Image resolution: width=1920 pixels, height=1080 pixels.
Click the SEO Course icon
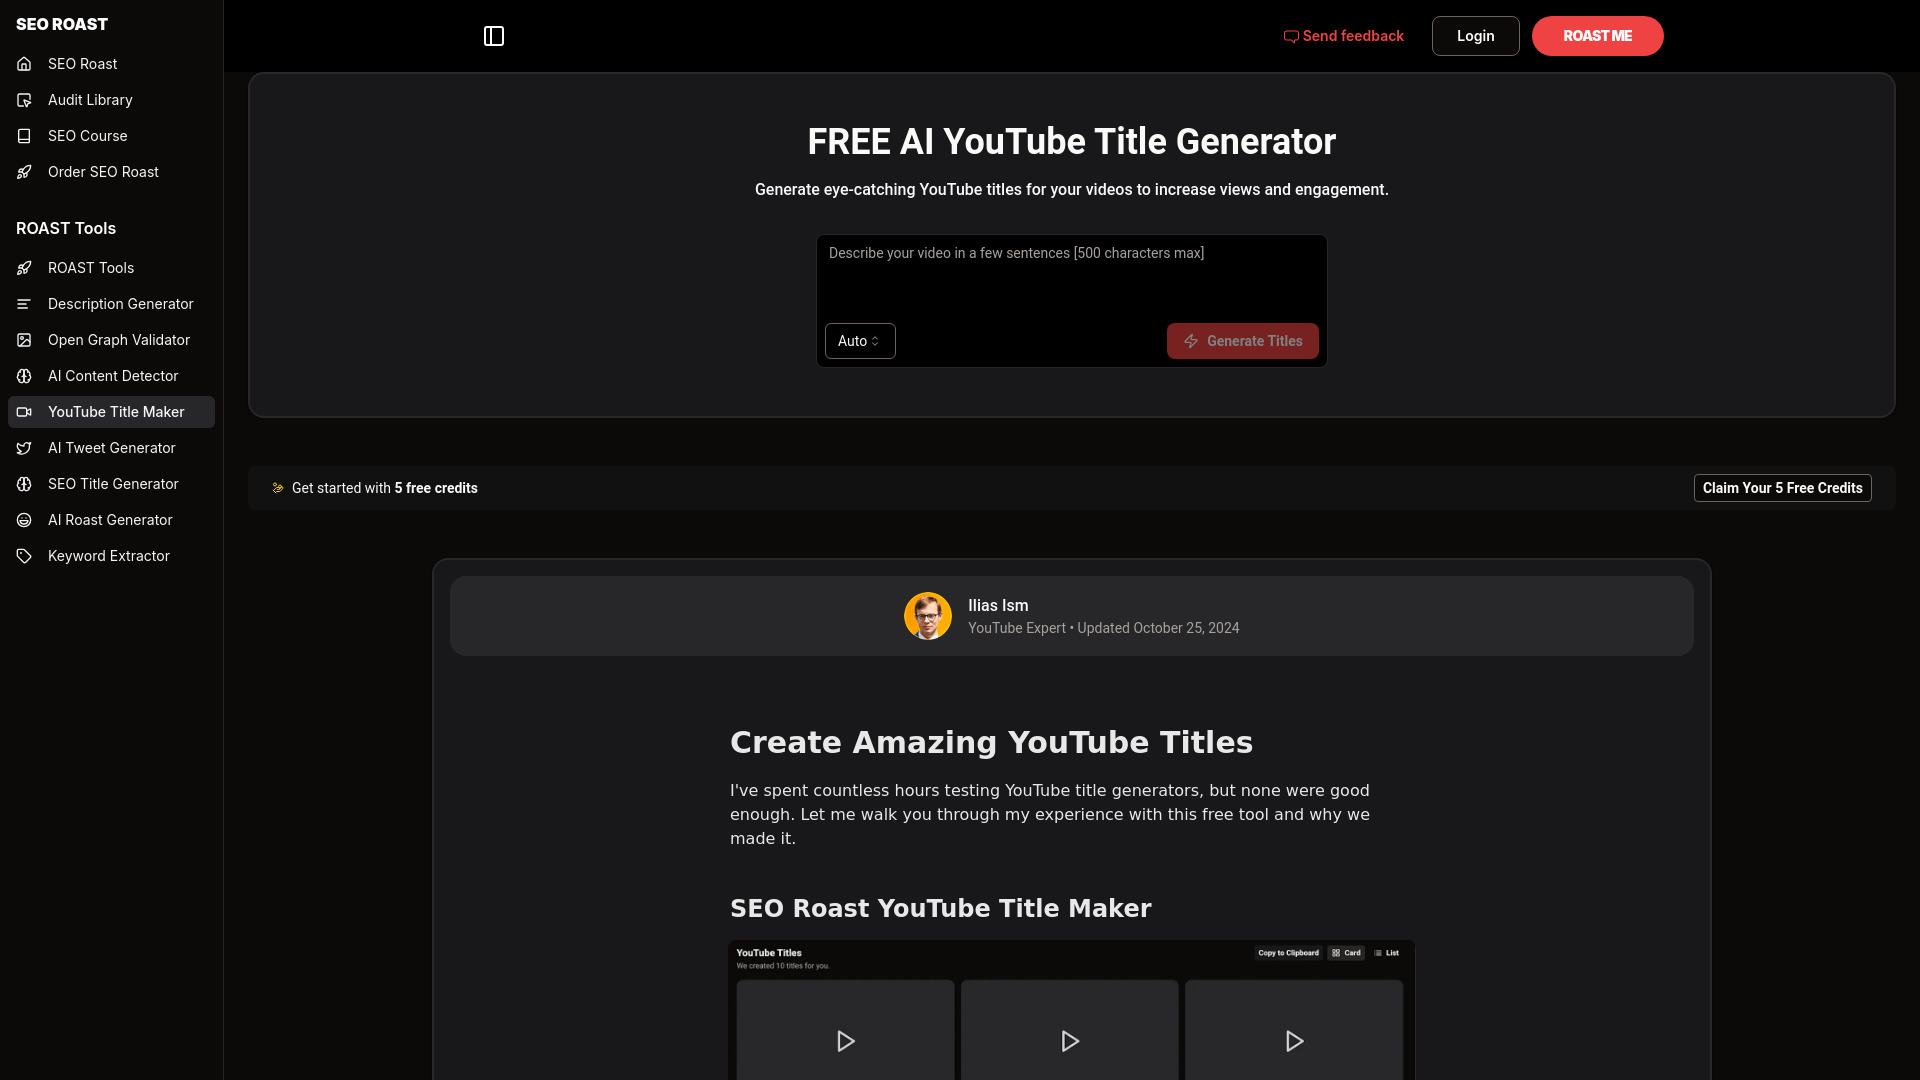coord(24,135)
